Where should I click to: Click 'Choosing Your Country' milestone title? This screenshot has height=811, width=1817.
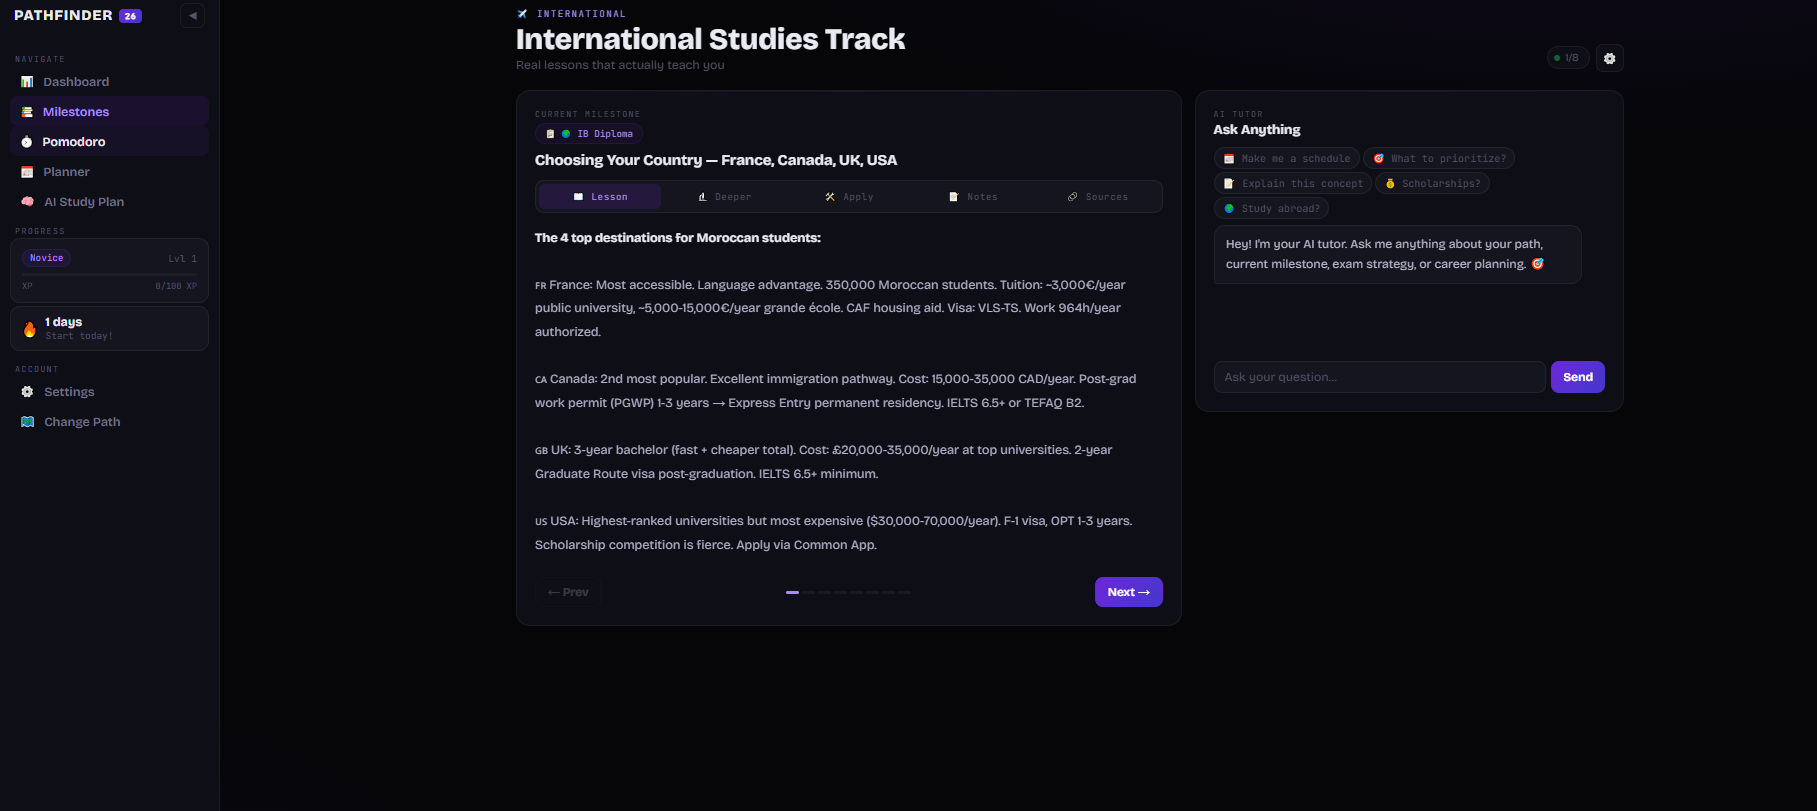[715, 160]
